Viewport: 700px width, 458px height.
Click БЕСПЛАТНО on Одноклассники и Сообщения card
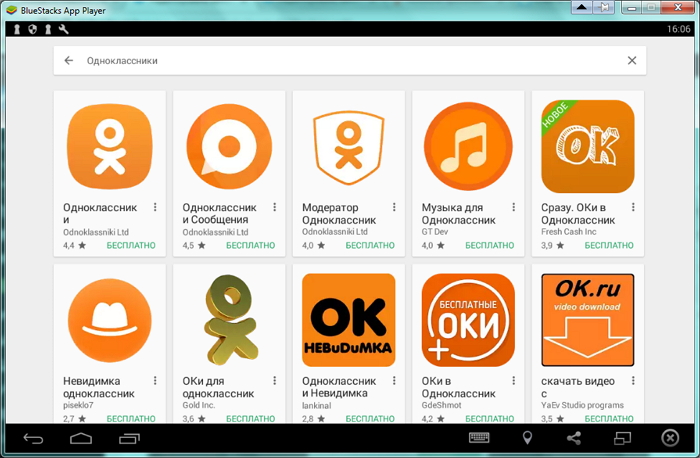click(250, 245)
